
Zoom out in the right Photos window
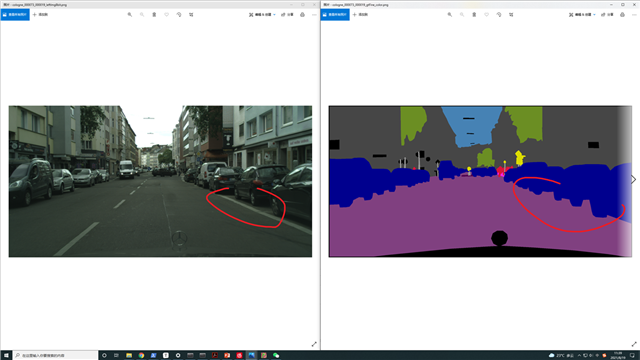click(x=462, y=15)
